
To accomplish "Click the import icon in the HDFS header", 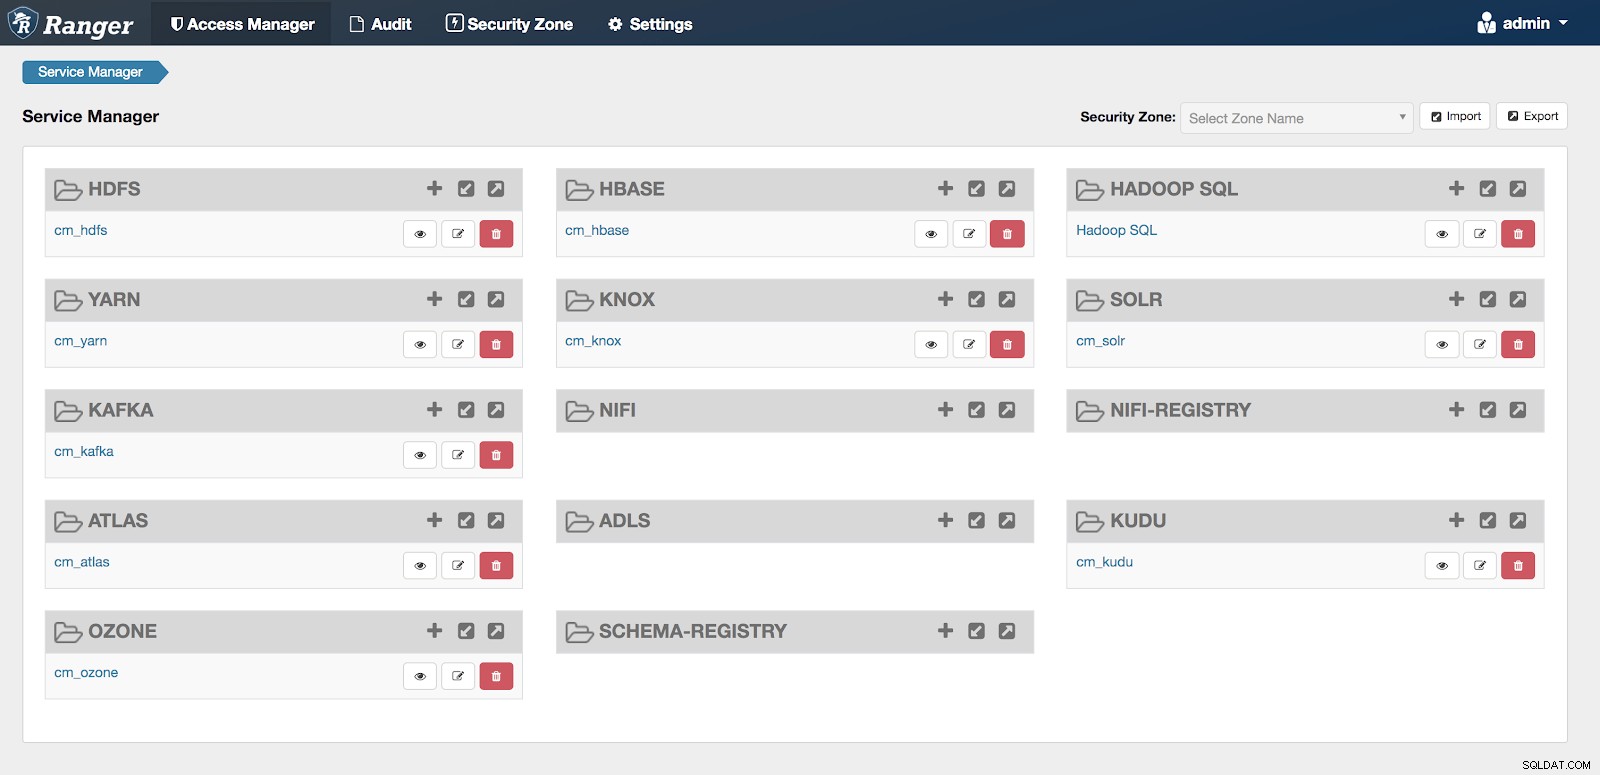I will (466, 188).
